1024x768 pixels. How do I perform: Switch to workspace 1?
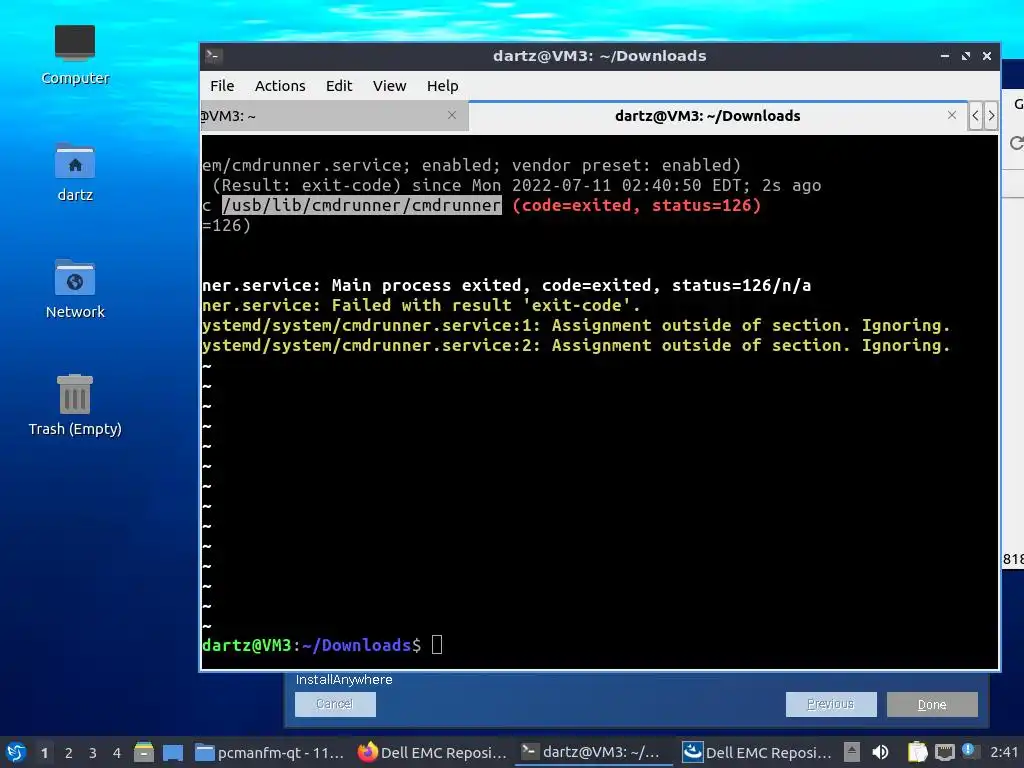(44, 752)
